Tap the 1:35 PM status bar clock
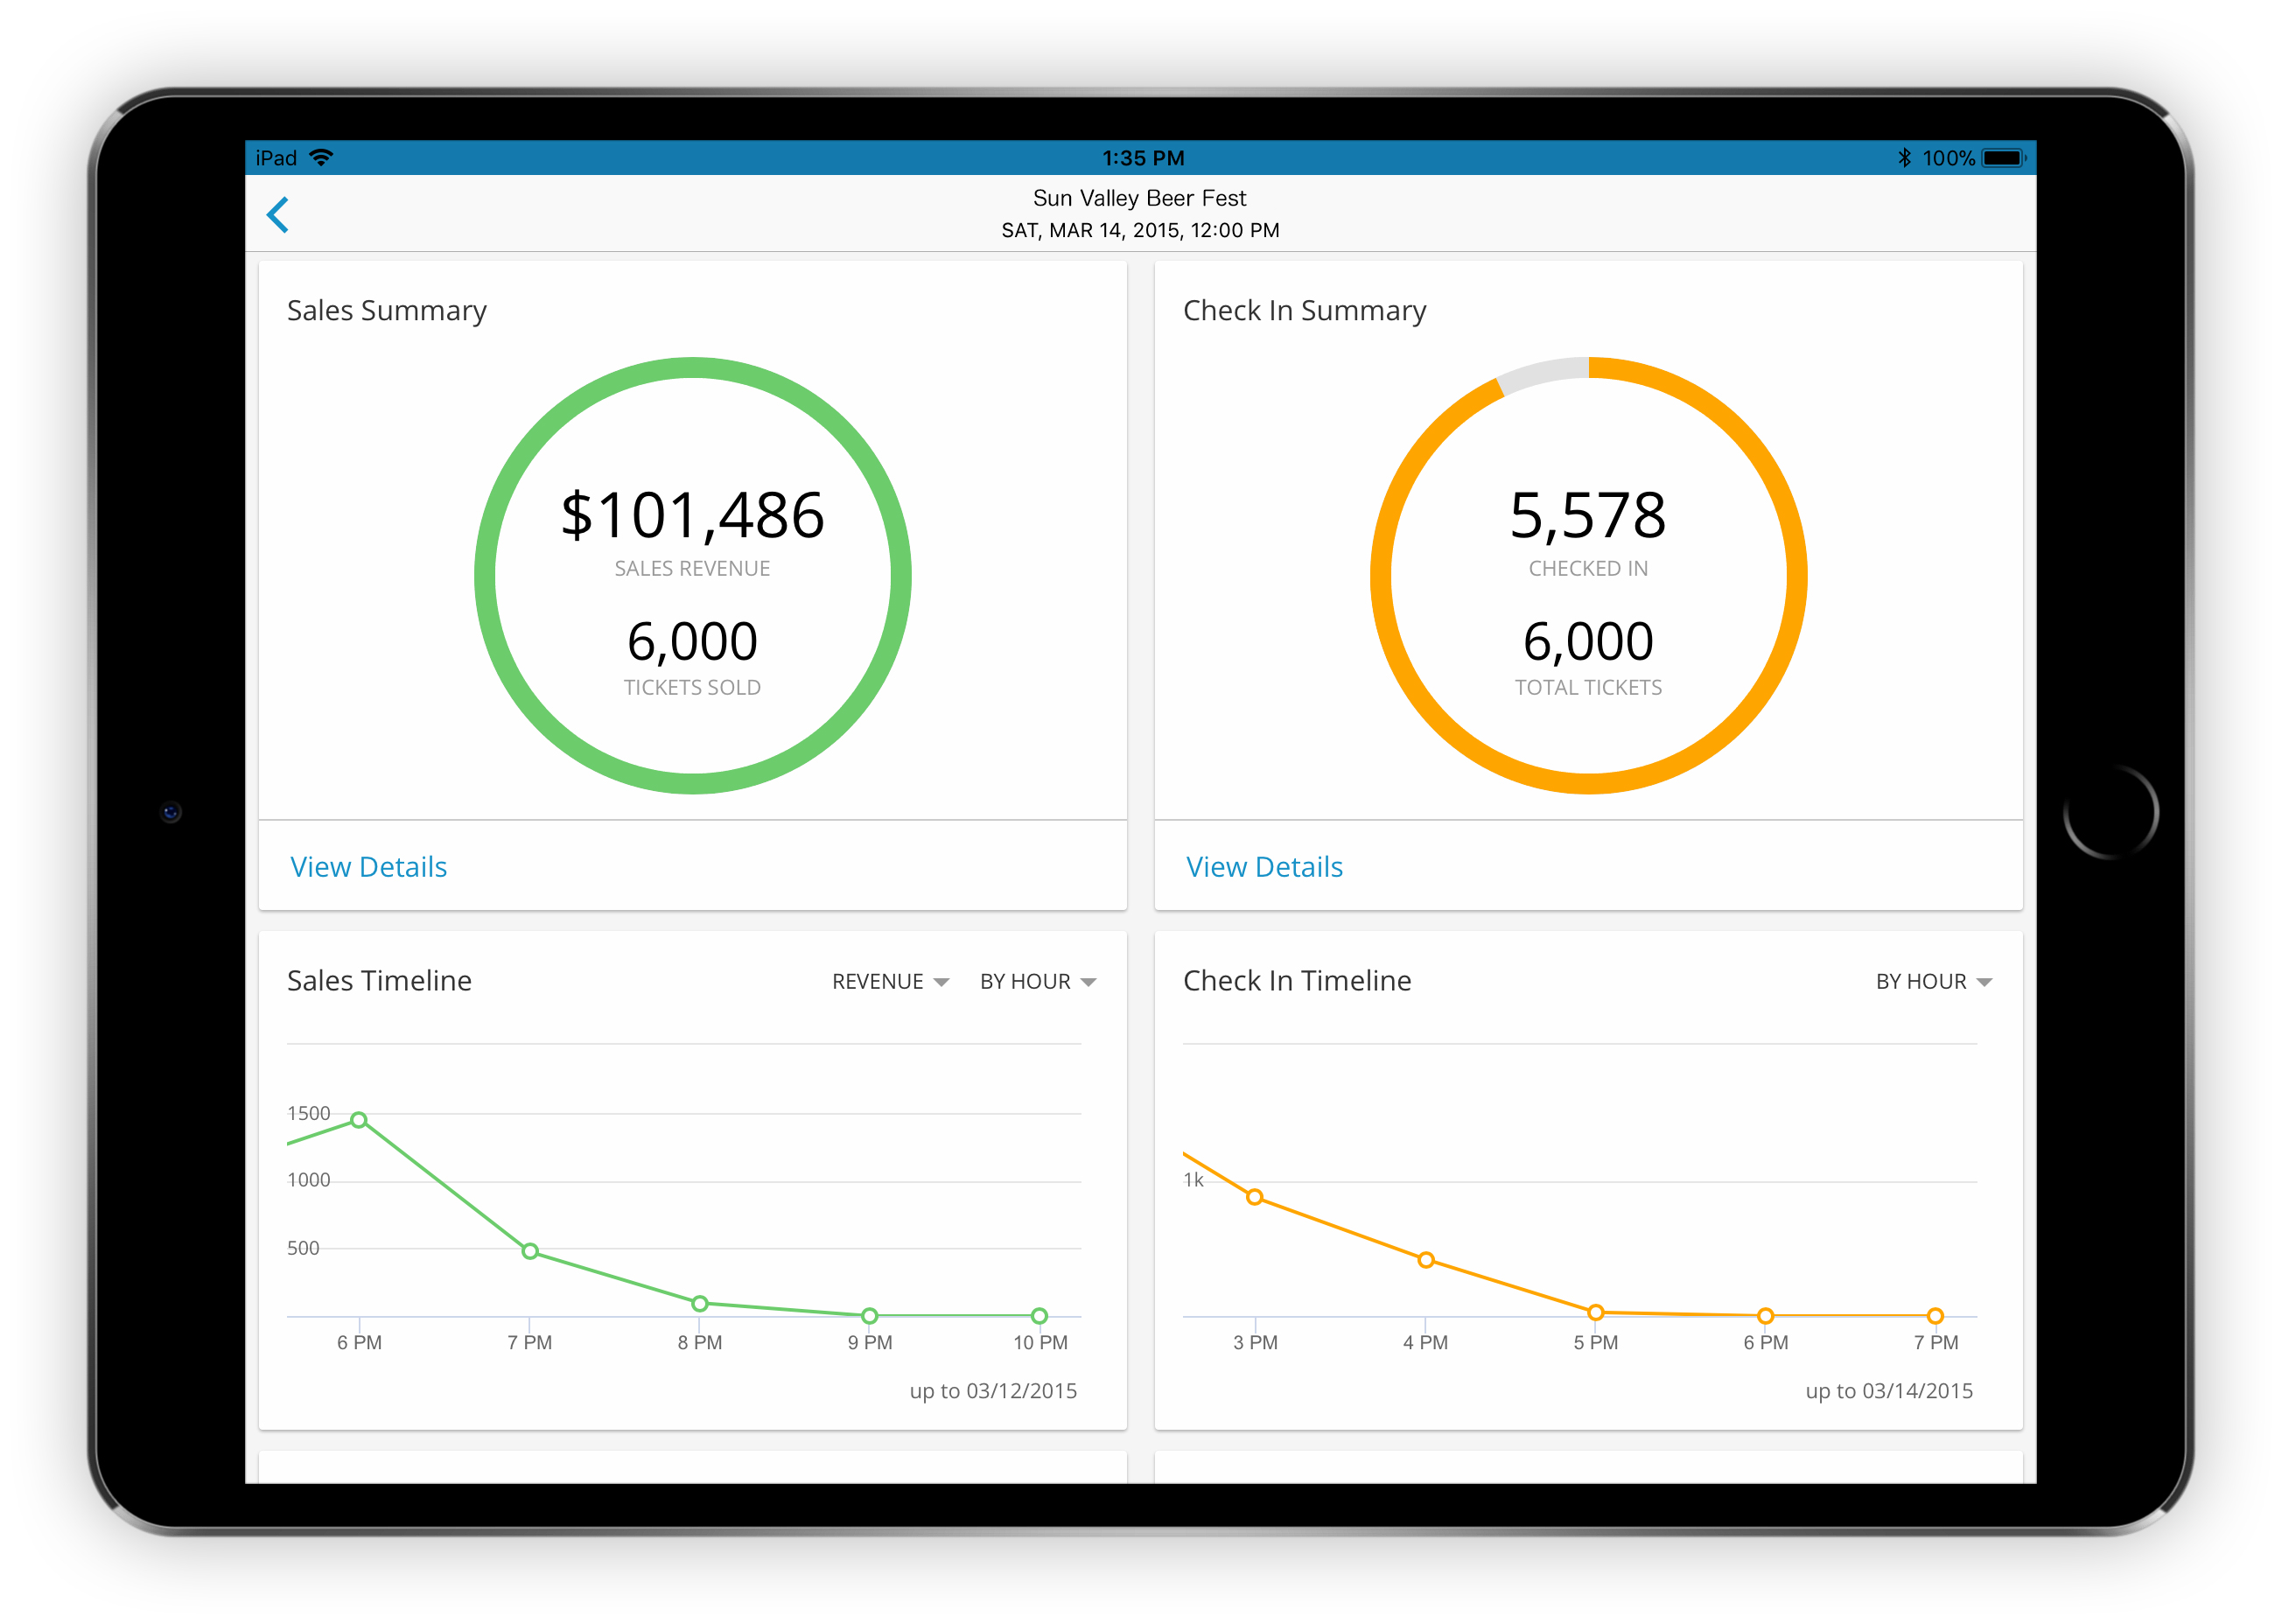 click(x=1142, y=158)
